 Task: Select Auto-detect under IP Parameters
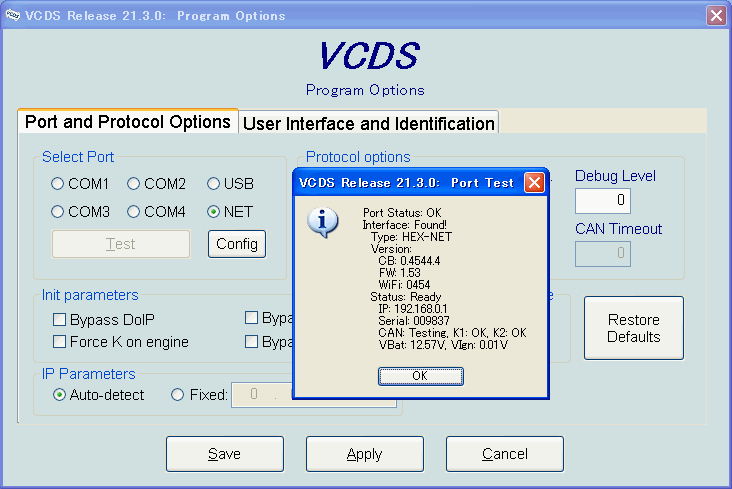click(x=59, y=395)
